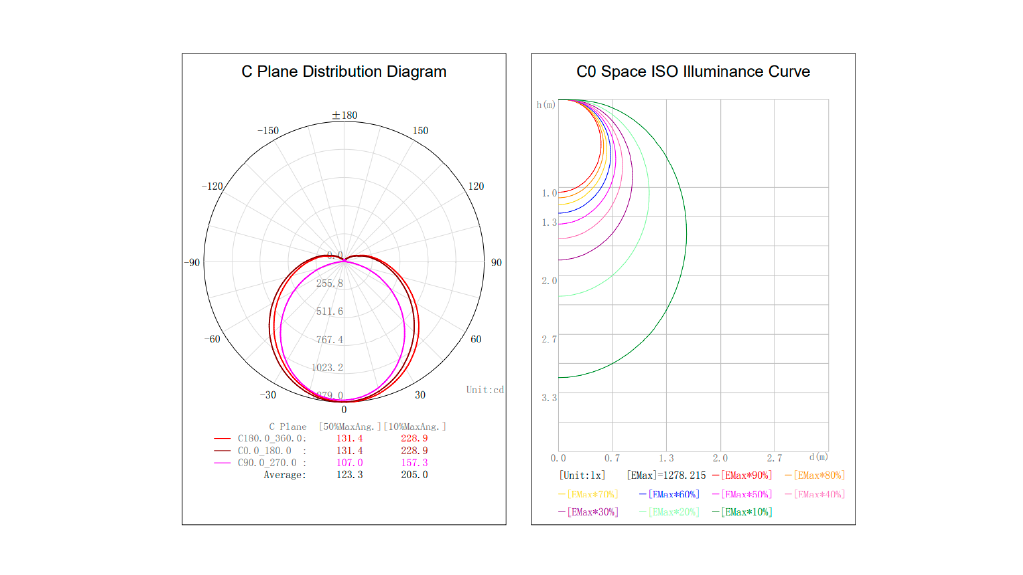This screenshot has width=1023, height=575.
Task: Click the magenta C90.0_270.0 legend line
Action: (x=222, y=463)
